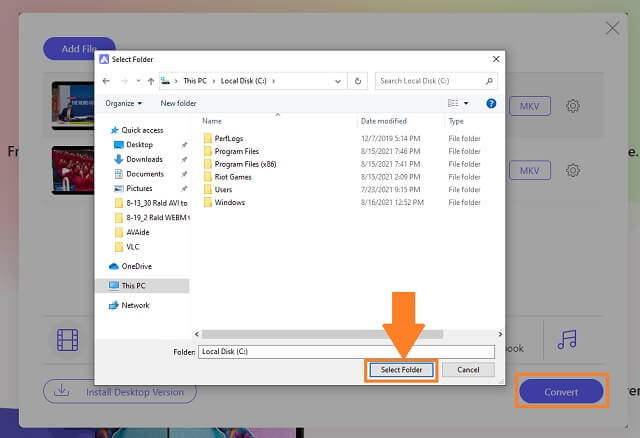Viewport: 640px width, 438px height.
Task: Sort by Type column header
Action: tap(456, 121)
